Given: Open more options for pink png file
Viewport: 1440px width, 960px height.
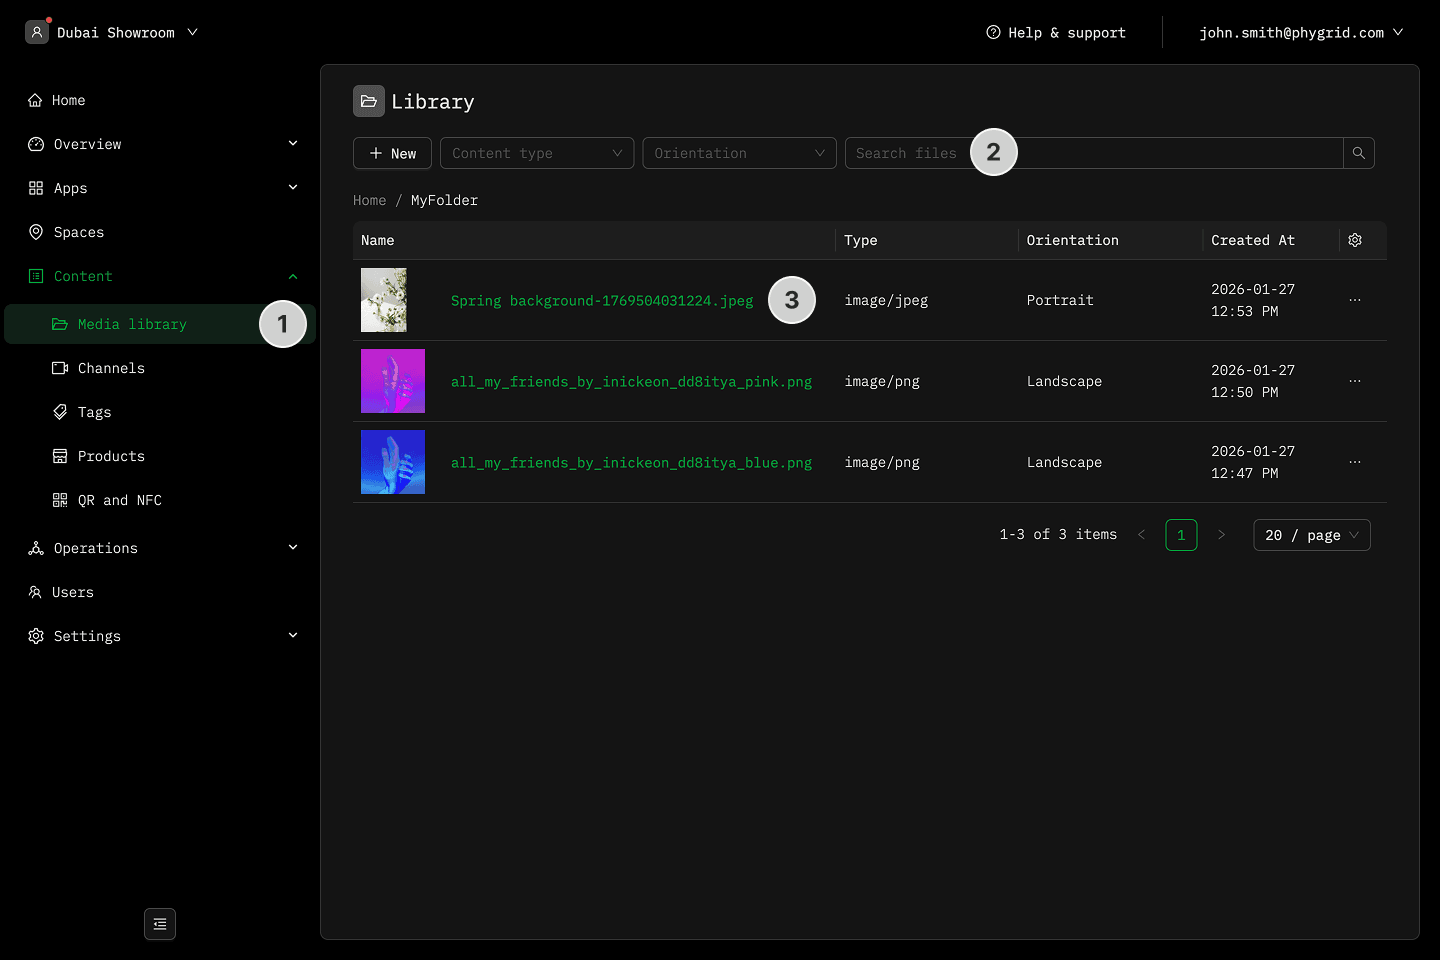Looking at the screenshot, I should (x=1355, y=381).
